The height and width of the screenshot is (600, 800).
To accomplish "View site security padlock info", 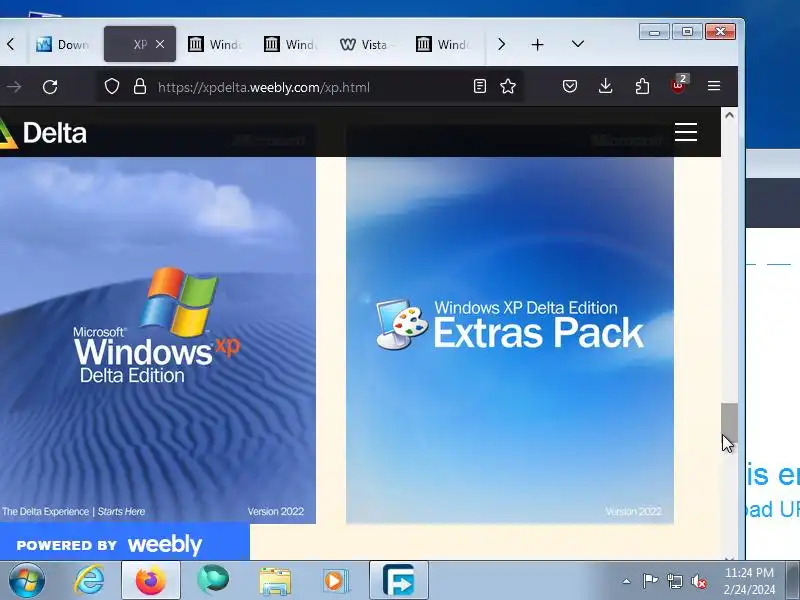I will (140, 87).
